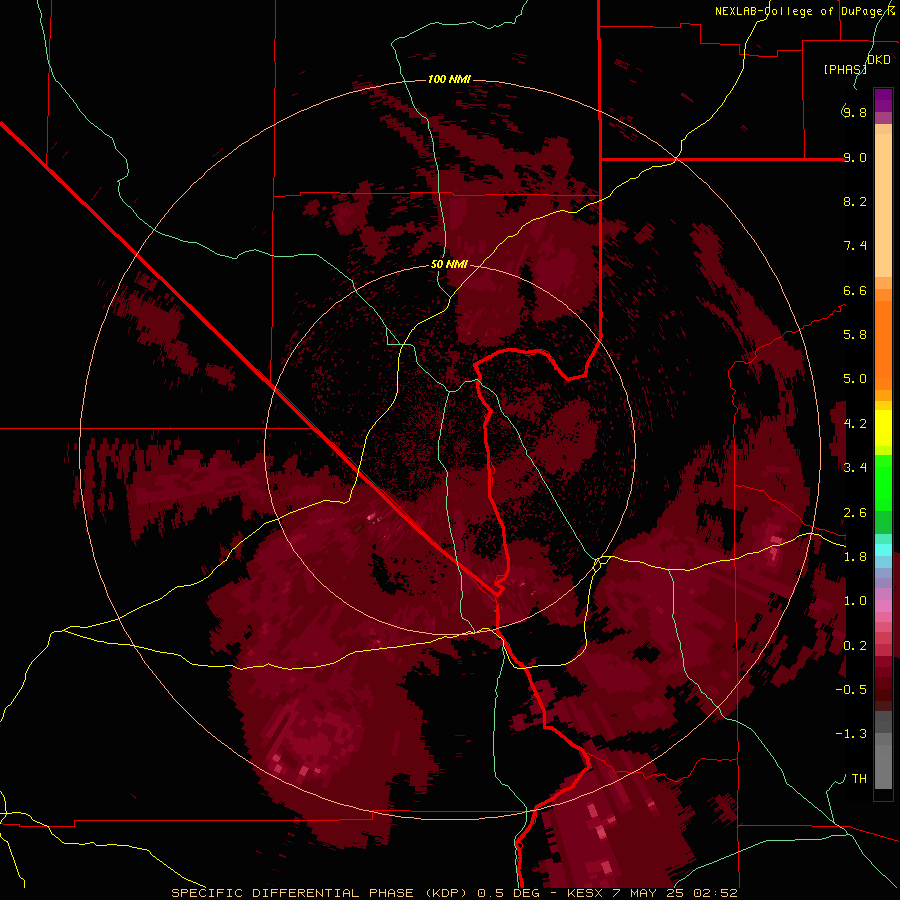The image size is (900, 900).
Task: Click the 6.6 value on color scale
Action: coord(855,290)
